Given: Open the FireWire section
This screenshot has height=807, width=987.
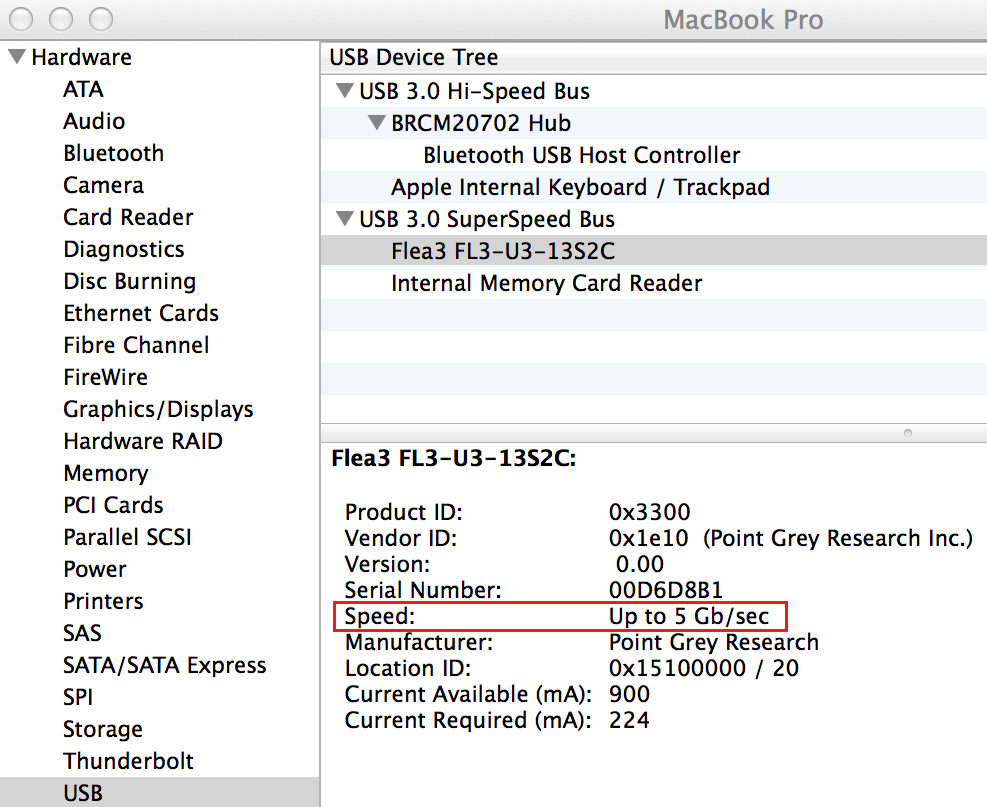Looking at the screenshot, I should (x=105, y=377).
